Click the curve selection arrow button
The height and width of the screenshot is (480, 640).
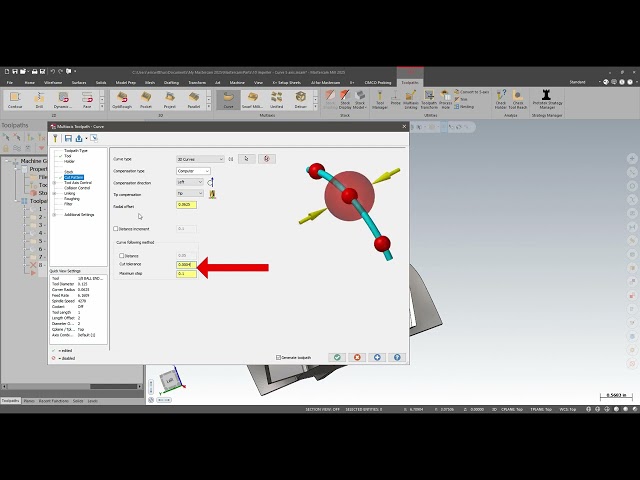coord(247,159)
